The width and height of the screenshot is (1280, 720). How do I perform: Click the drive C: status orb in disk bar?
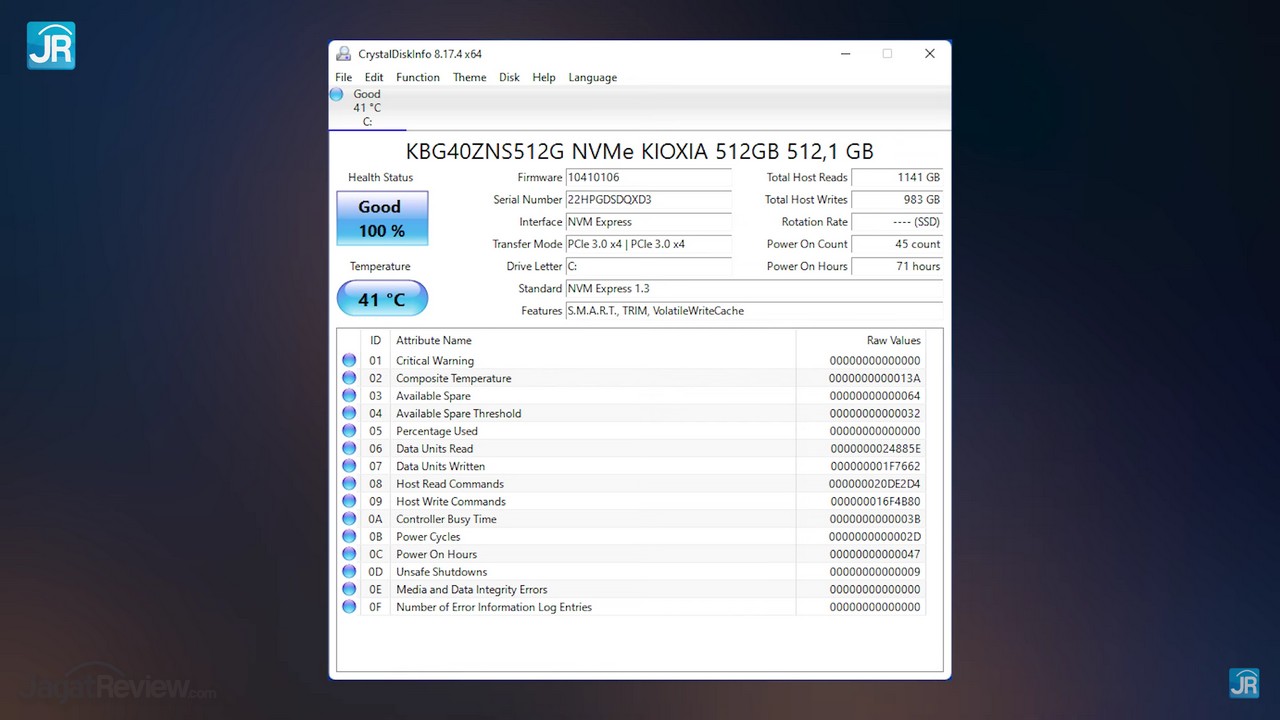(x=337, y=94)
